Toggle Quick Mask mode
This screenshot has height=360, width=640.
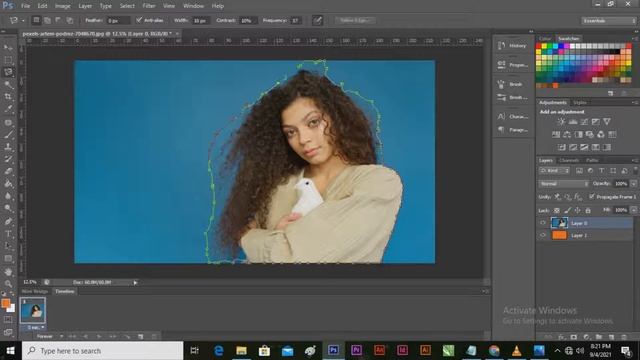(x=8, y=319)
